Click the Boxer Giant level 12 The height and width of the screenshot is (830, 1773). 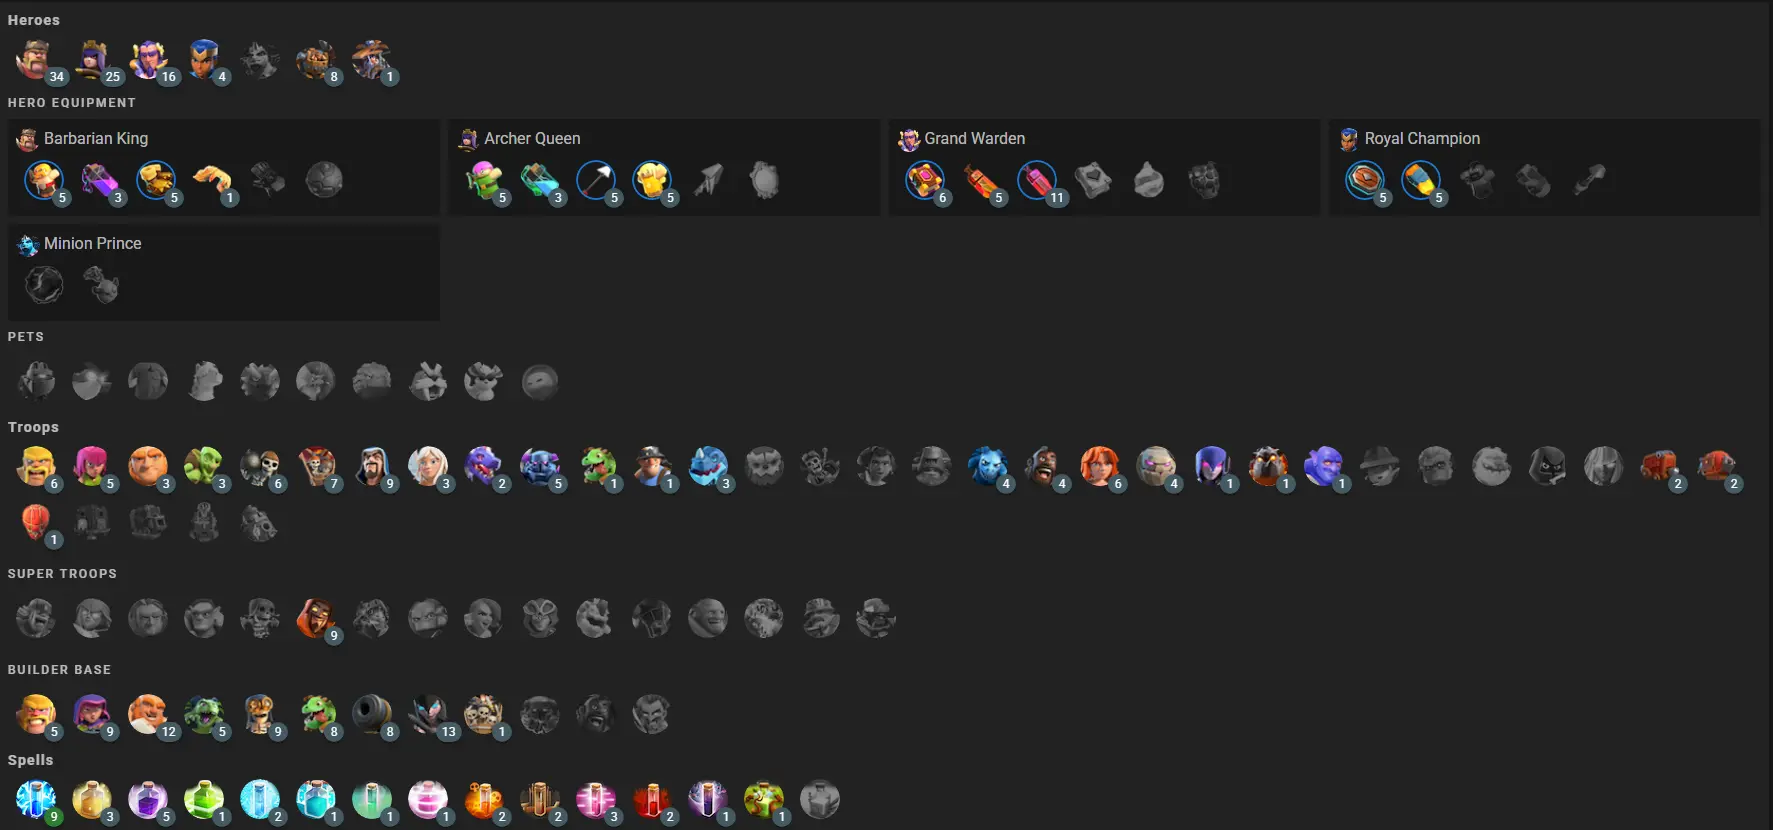[x=148, y=715]
